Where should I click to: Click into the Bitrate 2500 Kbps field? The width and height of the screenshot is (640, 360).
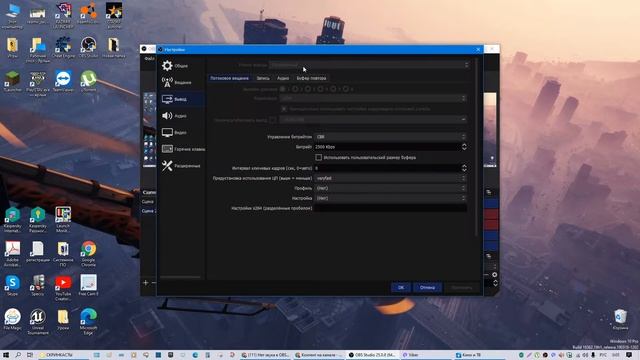point(387,147)
